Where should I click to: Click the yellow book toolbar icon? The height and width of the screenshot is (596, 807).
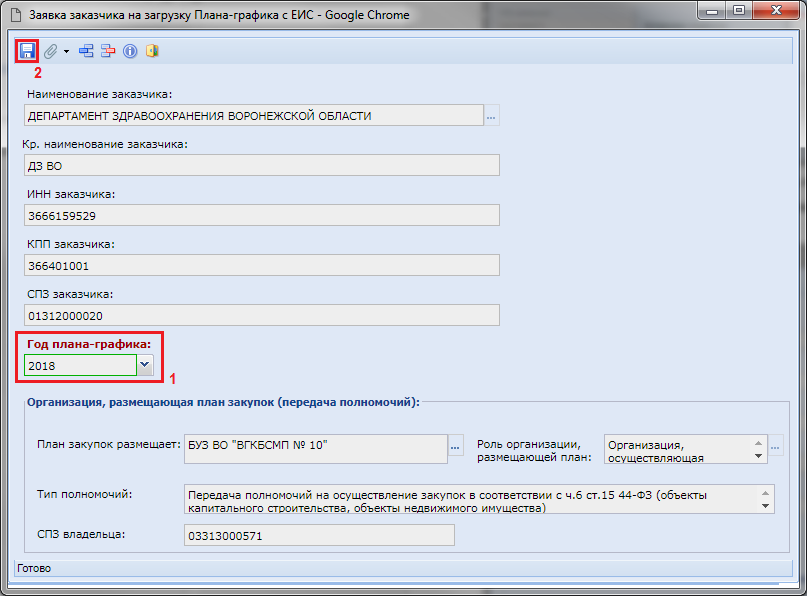point(152,51)
